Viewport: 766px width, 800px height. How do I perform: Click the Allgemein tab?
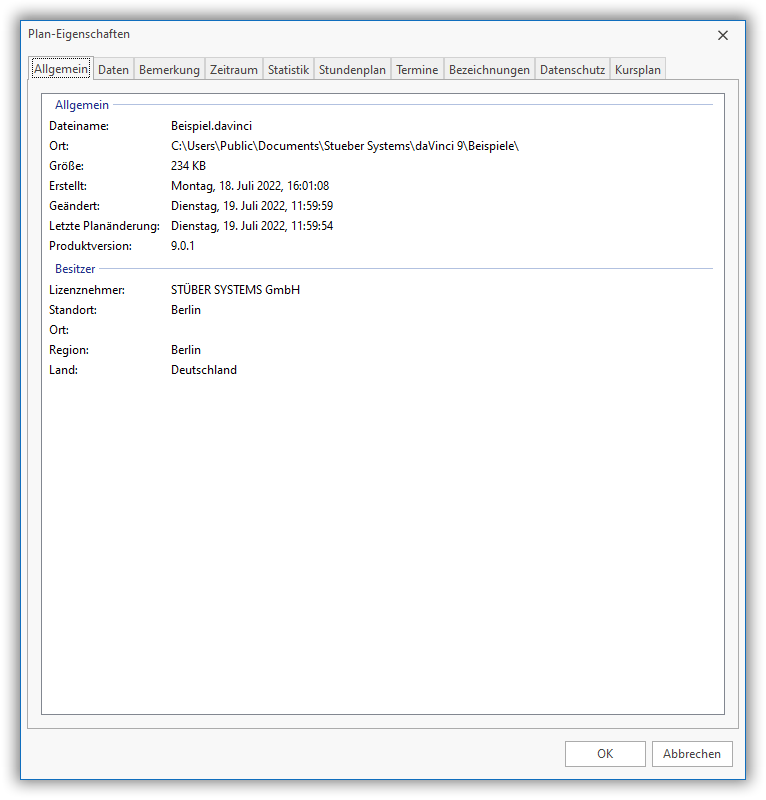(61, 69)
